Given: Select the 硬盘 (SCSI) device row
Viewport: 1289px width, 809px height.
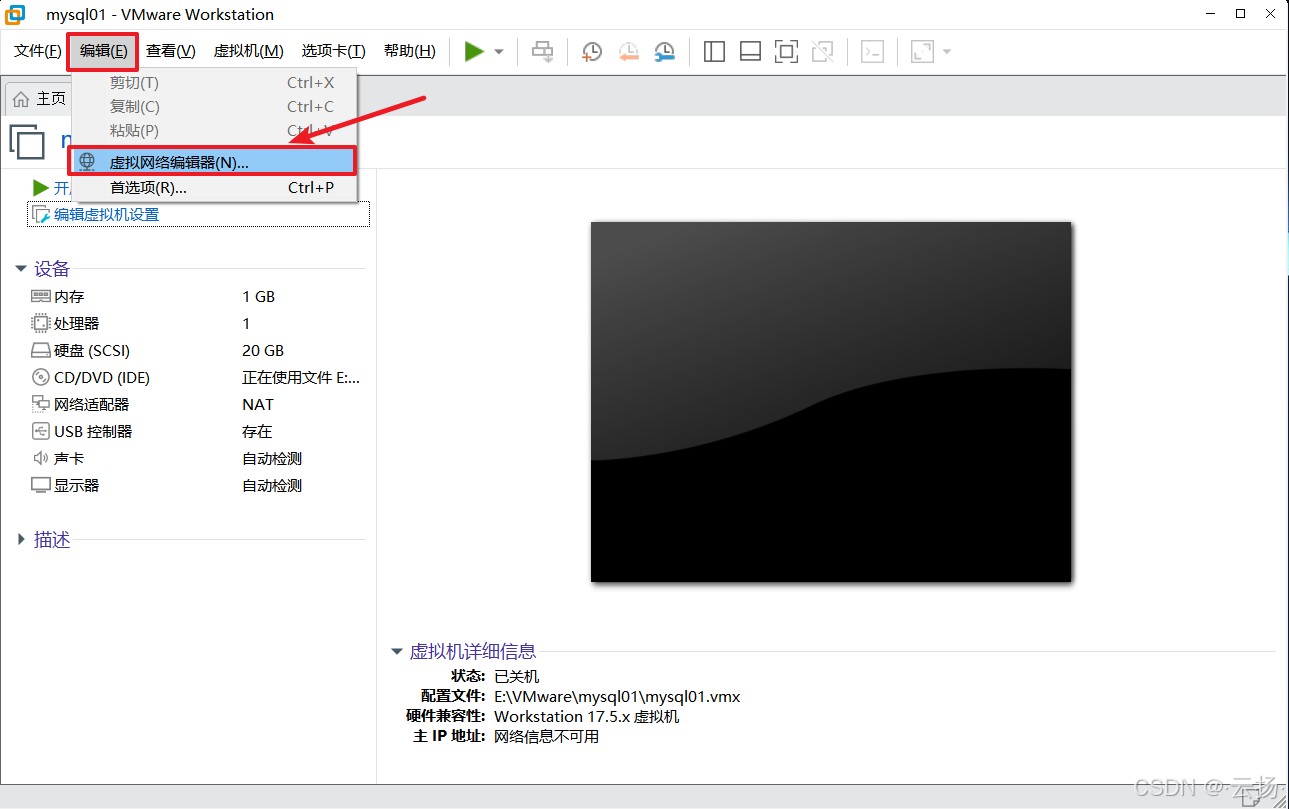Looking at the screenshot, I should [x=198, y=350].
